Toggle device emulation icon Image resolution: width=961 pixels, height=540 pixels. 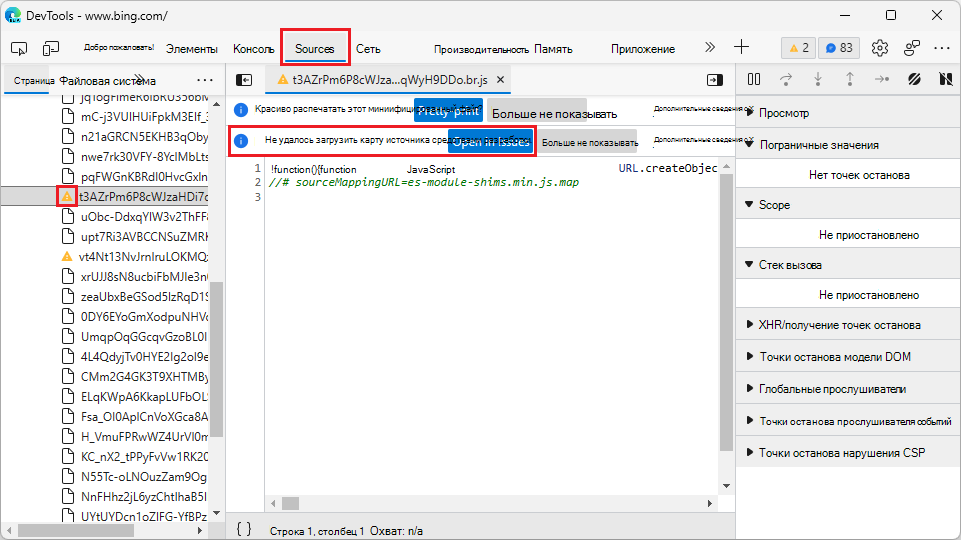51,48
